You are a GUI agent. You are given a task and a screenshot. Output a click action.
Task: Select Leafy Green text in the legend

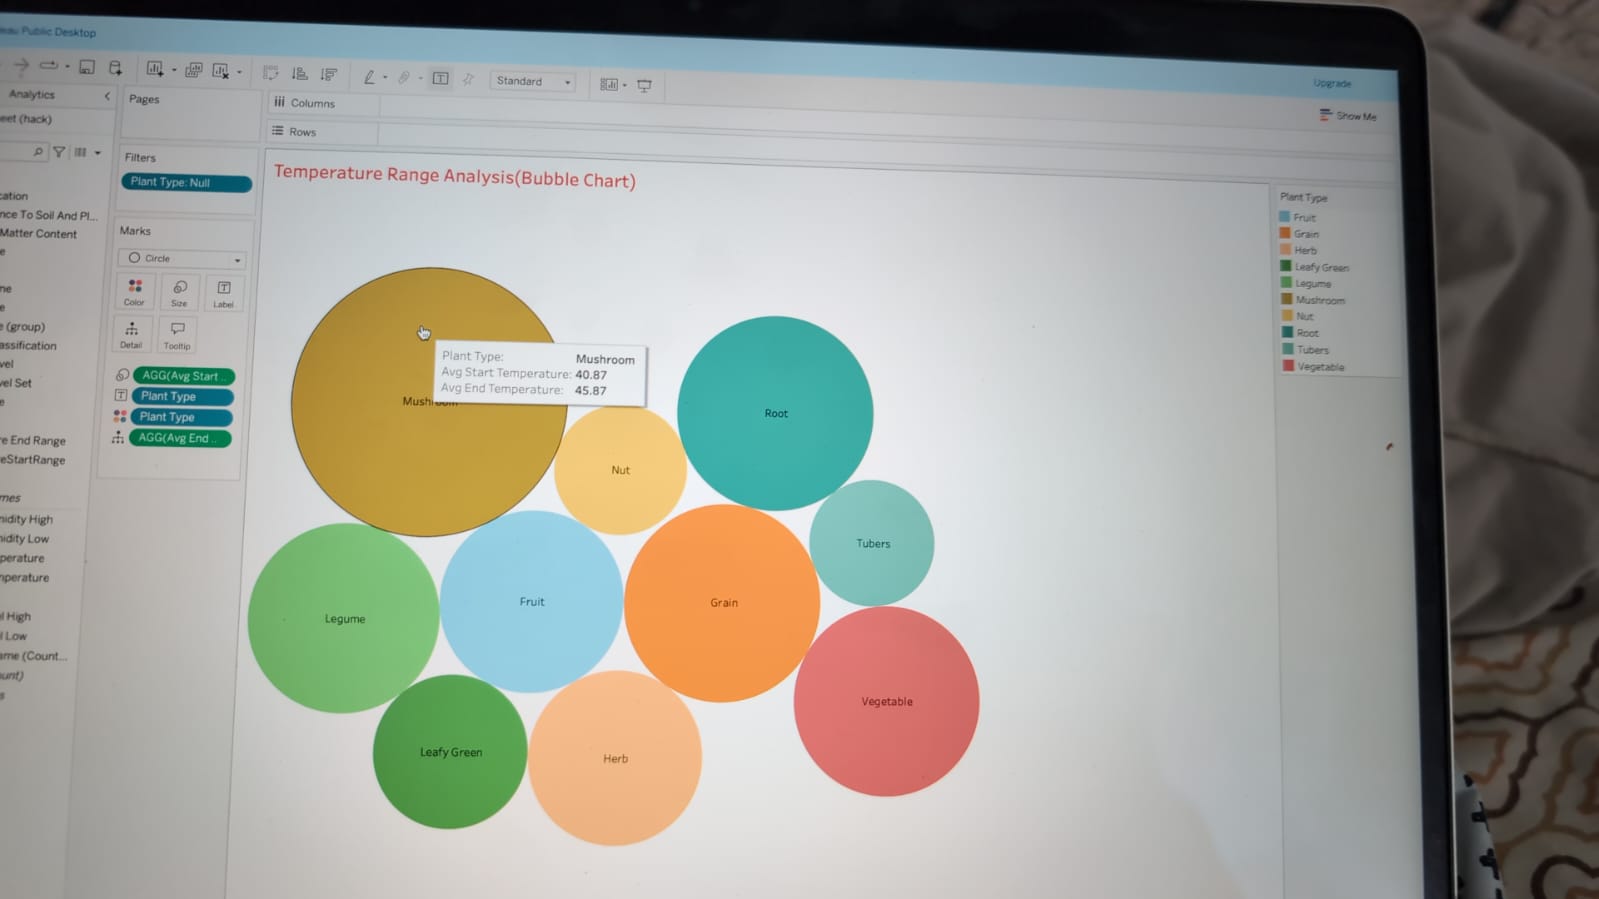(x=1322, y=267)
